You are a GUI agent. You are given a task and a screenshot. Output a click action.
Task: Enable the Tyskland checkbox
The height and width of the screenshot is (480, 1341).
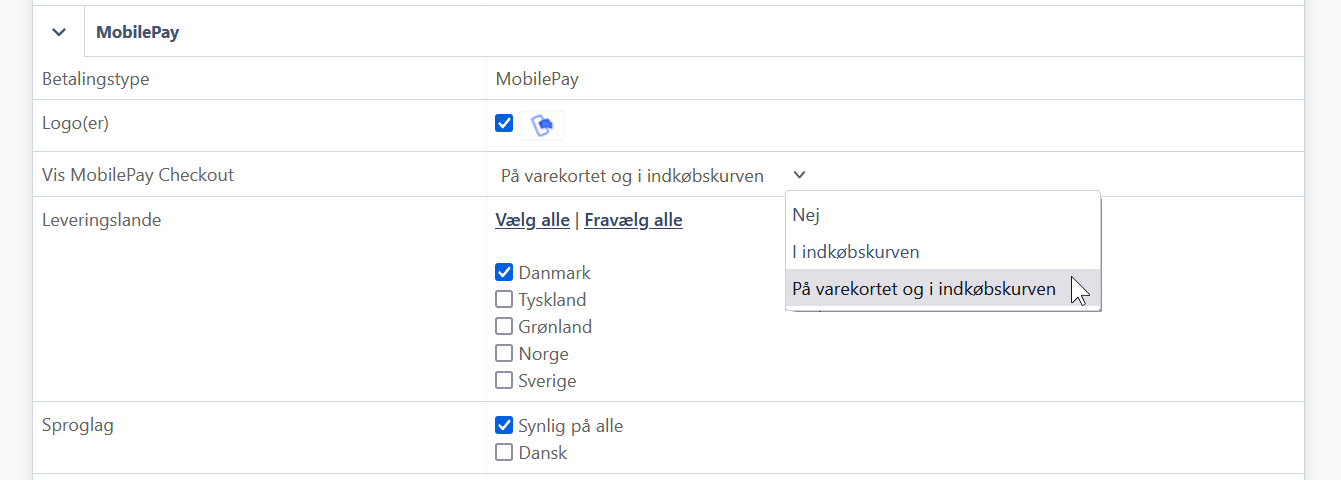504,299
